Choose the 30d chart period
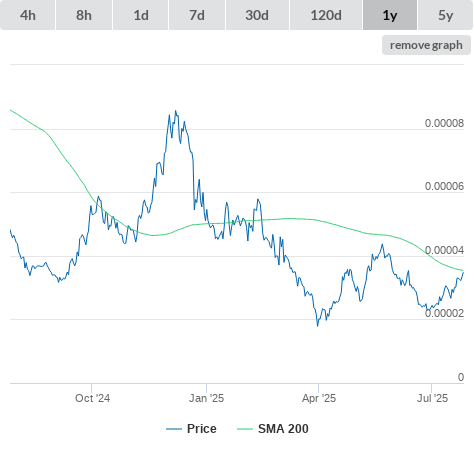This screenshot has width=474, height=455. 257,15
